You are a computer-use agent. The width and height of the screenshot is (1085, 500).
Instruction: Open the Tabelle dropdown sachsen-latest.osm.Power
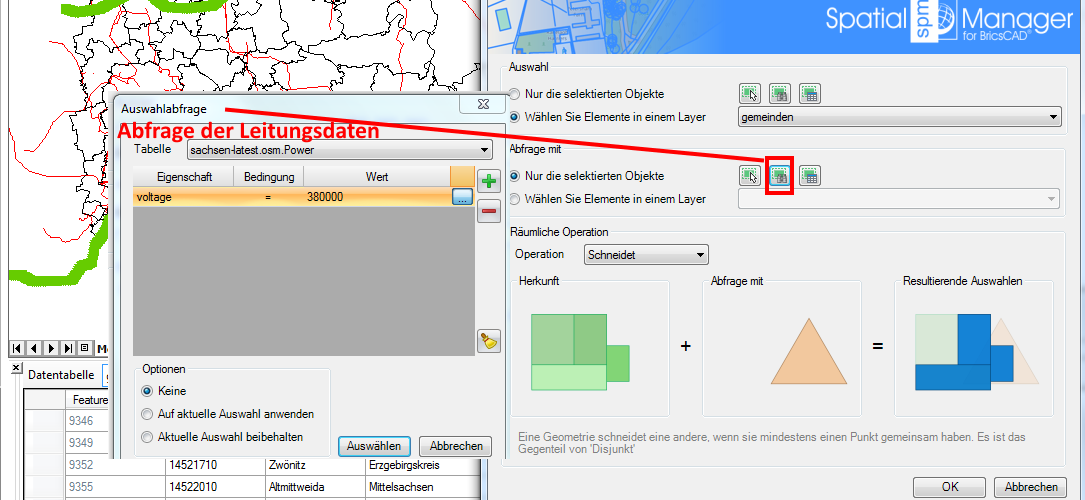pos(340,150)
